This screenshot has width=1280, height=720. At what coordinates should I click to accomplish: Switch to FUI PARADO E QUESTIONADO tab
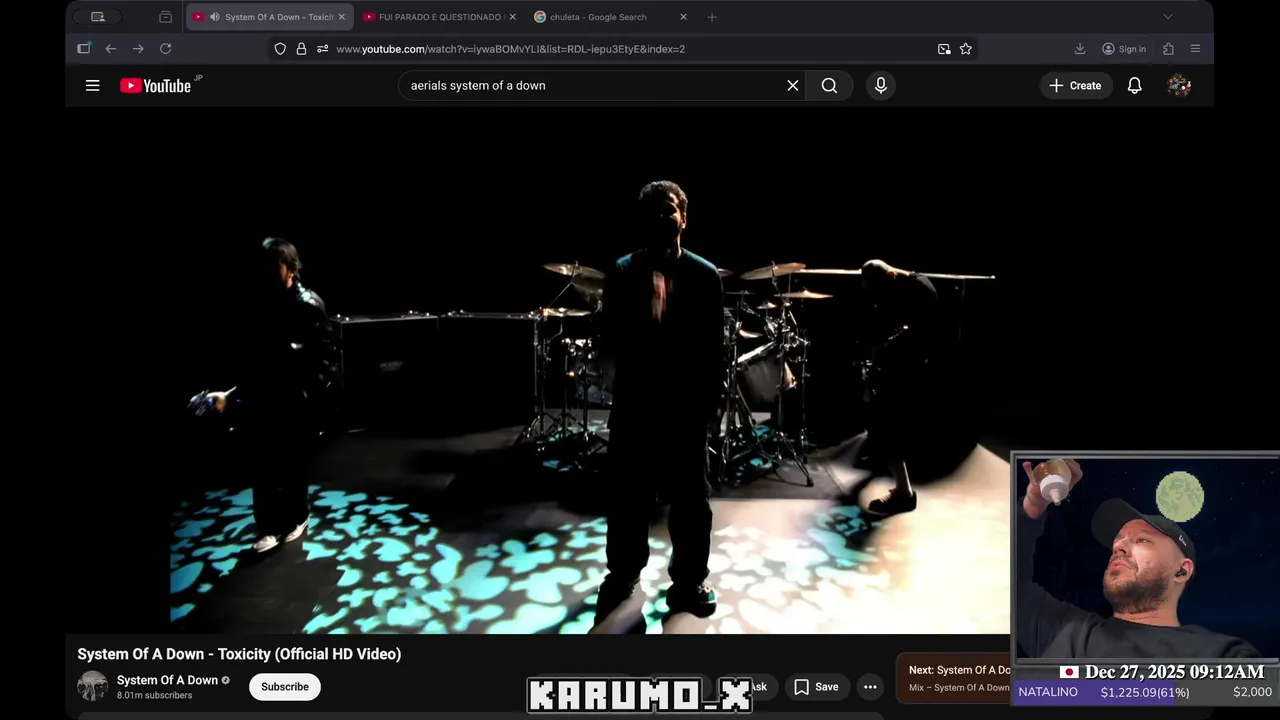[x=440, y=17]
